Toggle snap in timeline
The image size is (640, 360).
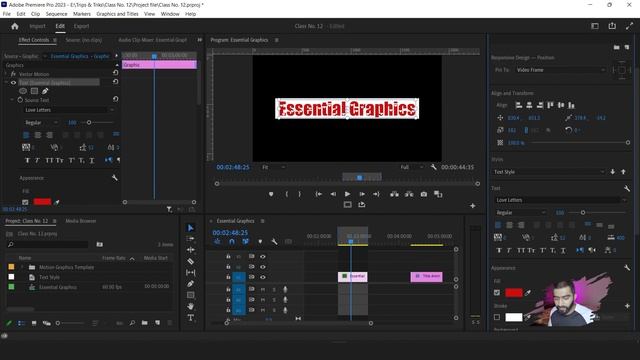(232, 242)
